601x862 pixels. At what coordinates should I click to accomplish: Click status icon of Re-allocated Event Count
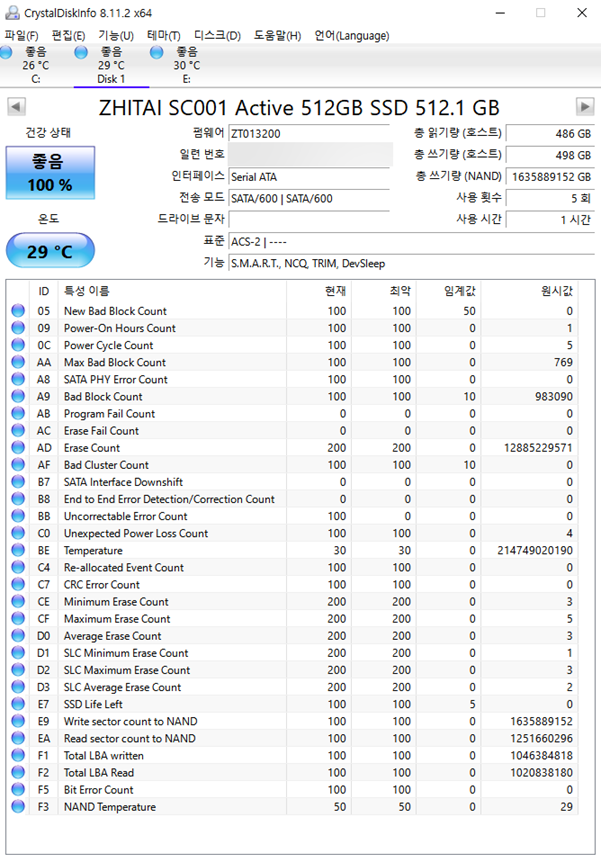pos(18,567)
